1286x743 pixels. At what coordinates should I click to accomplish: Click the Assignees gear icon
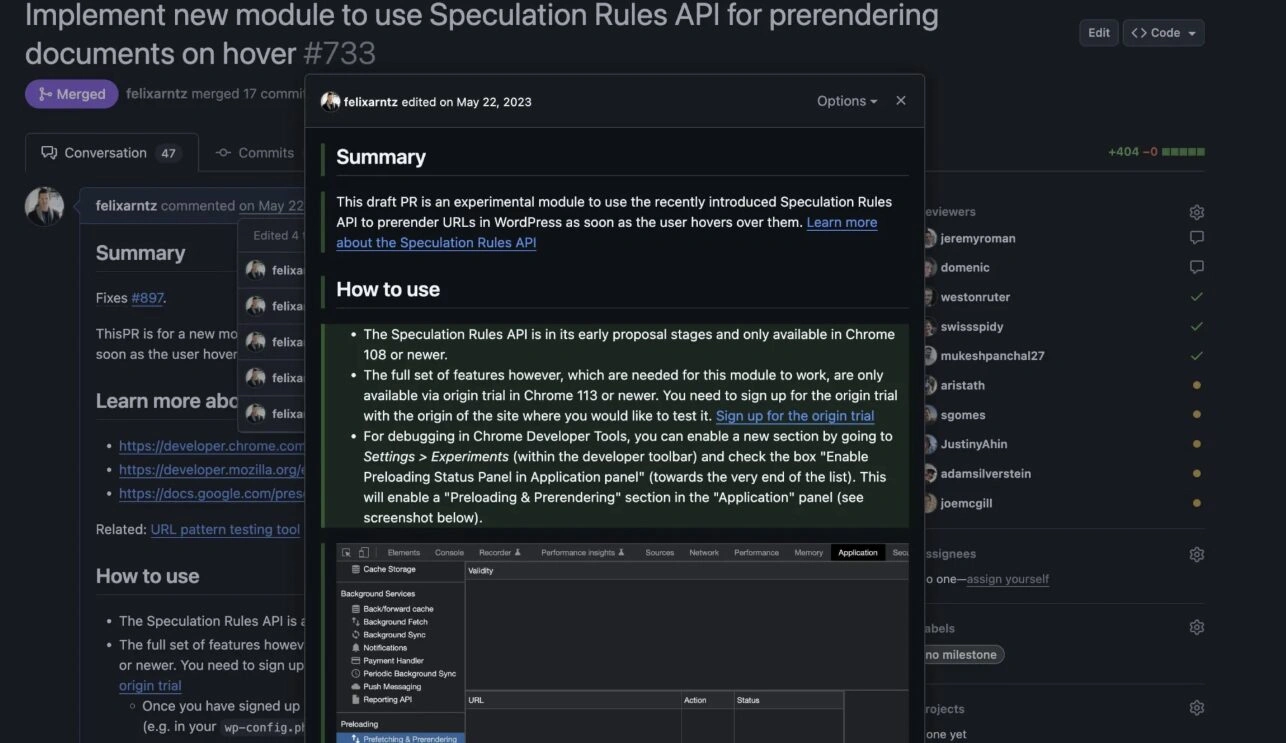(1196, 554)
